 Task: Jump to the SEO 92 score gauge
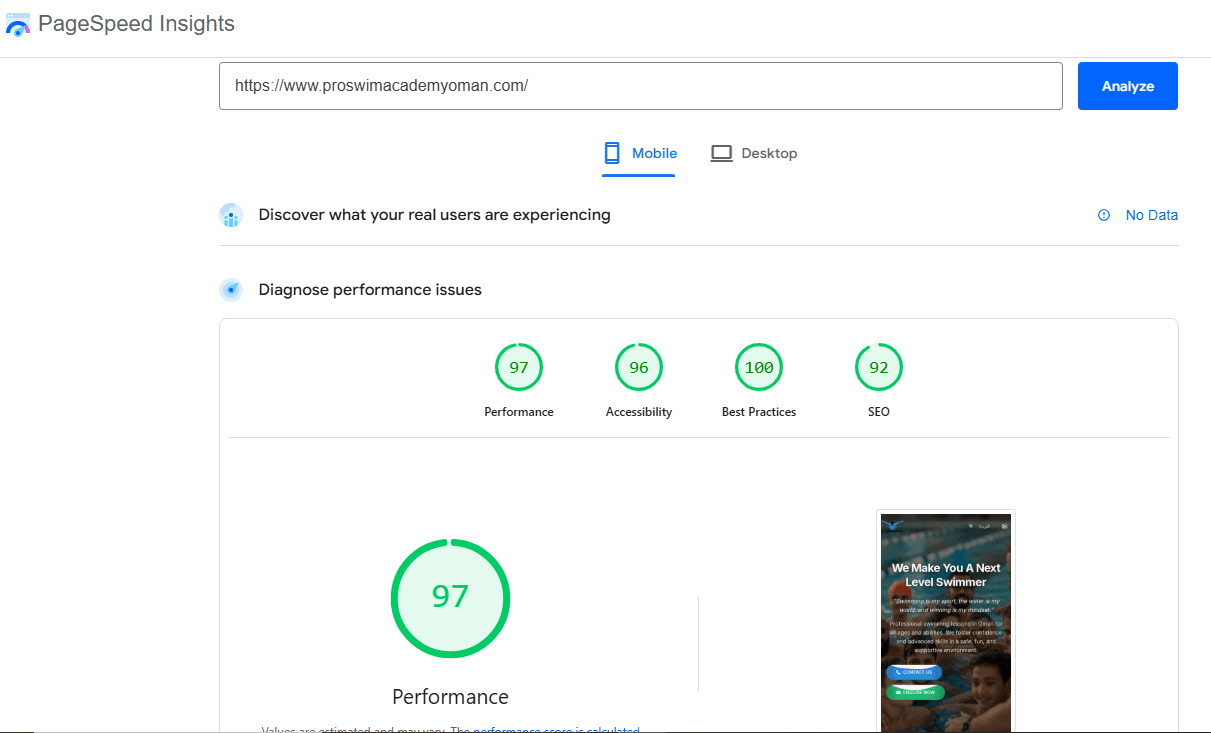[879, 368]
